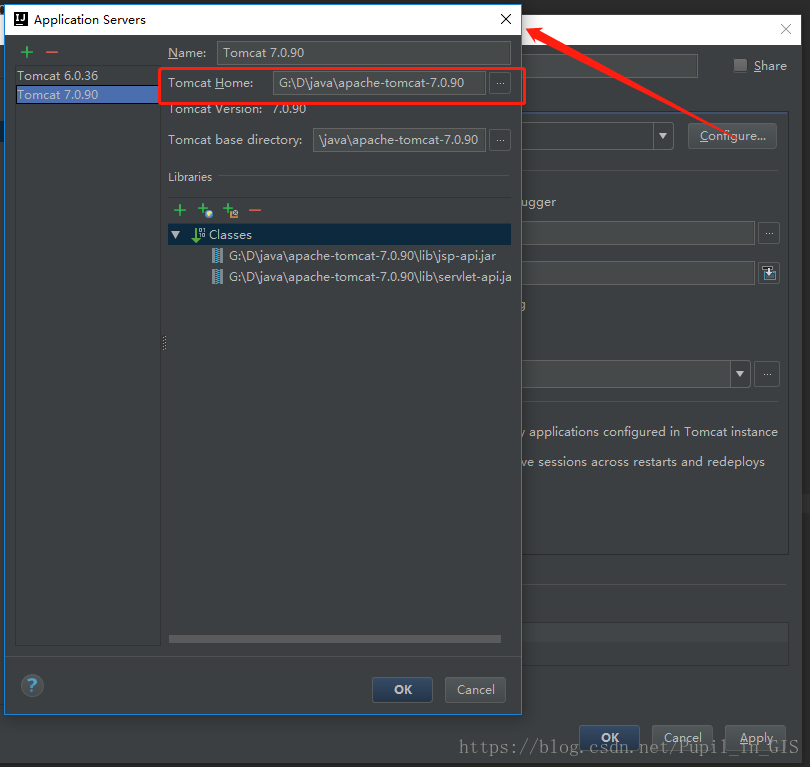Toggle the Share checkbox in background window
Image resolution: width=810 pixels, height=767 pixels.
click(740, 65)
